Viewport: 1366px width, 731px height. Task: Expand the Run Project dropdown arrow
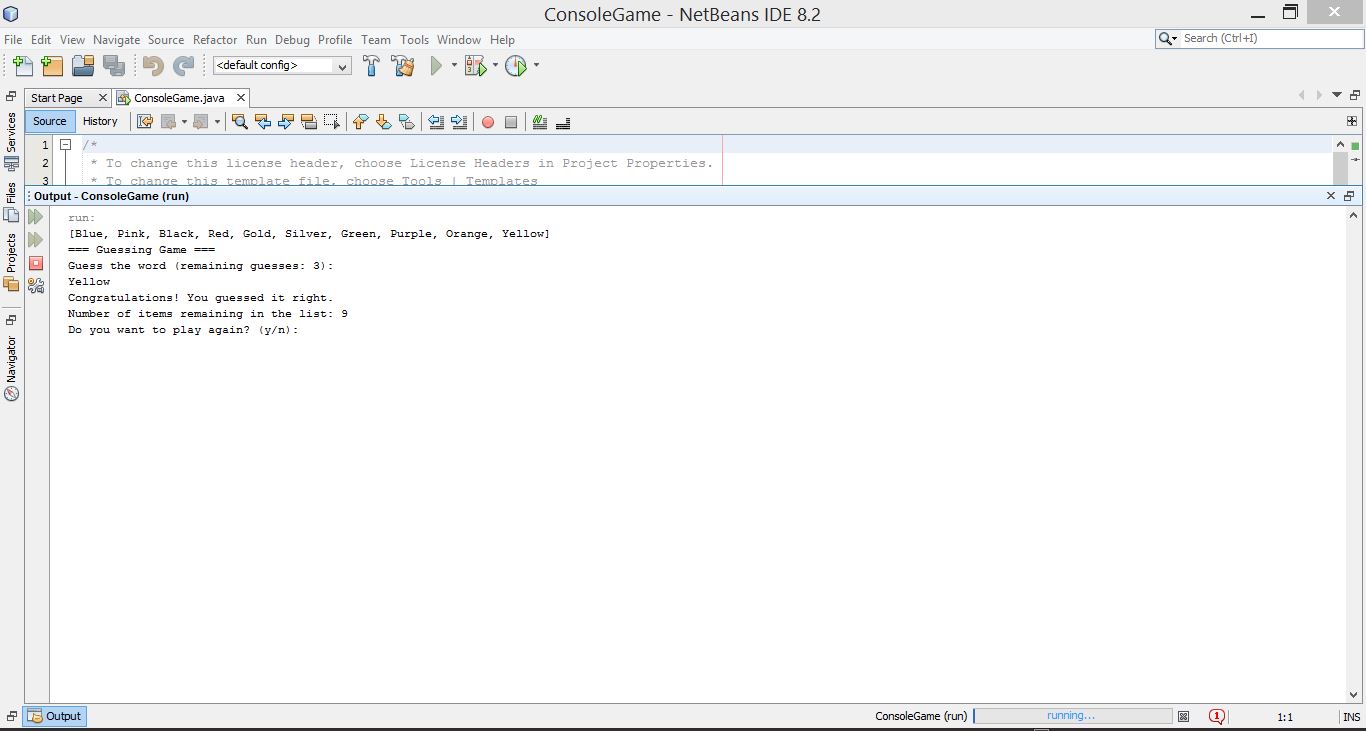click(x=454, y=66)
